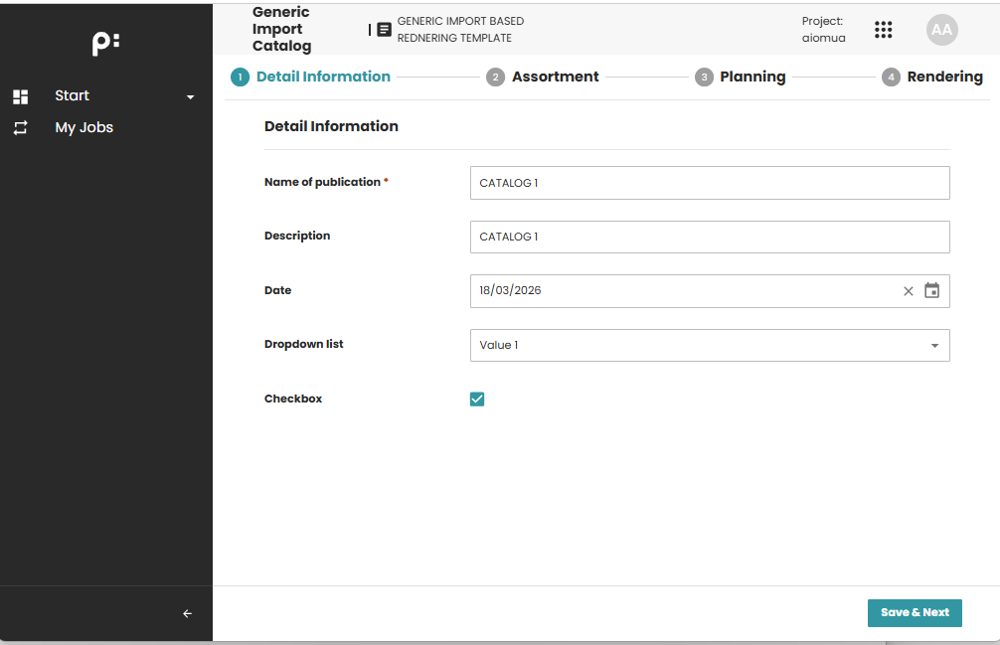Image resolution: width=1000 pixels, height=645 pixels.
Task: Switch to the Assortment step
Action: pos(555,77)
